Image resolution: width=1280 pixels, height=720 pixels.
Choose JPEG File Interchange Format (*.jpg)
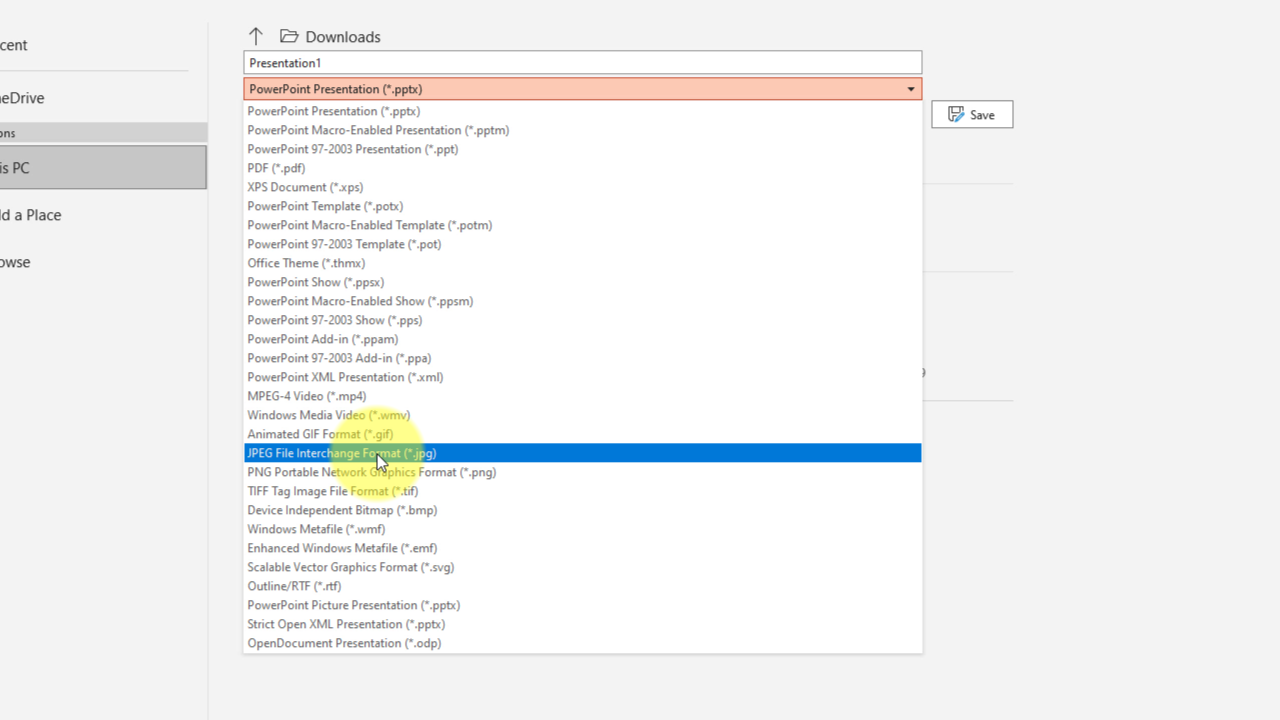(x=582, y=453)
